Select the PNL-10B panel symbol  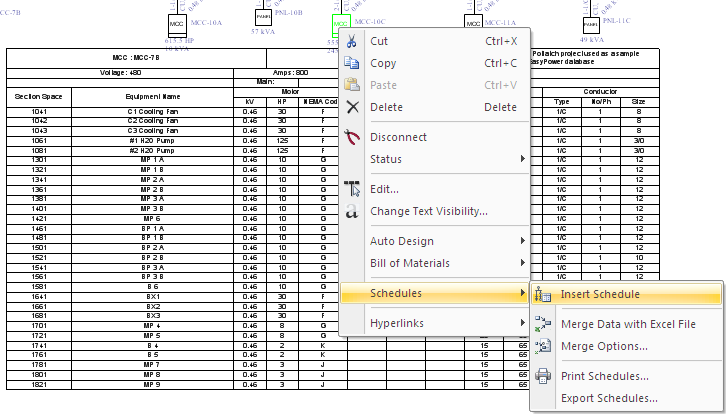coord(263,19)
